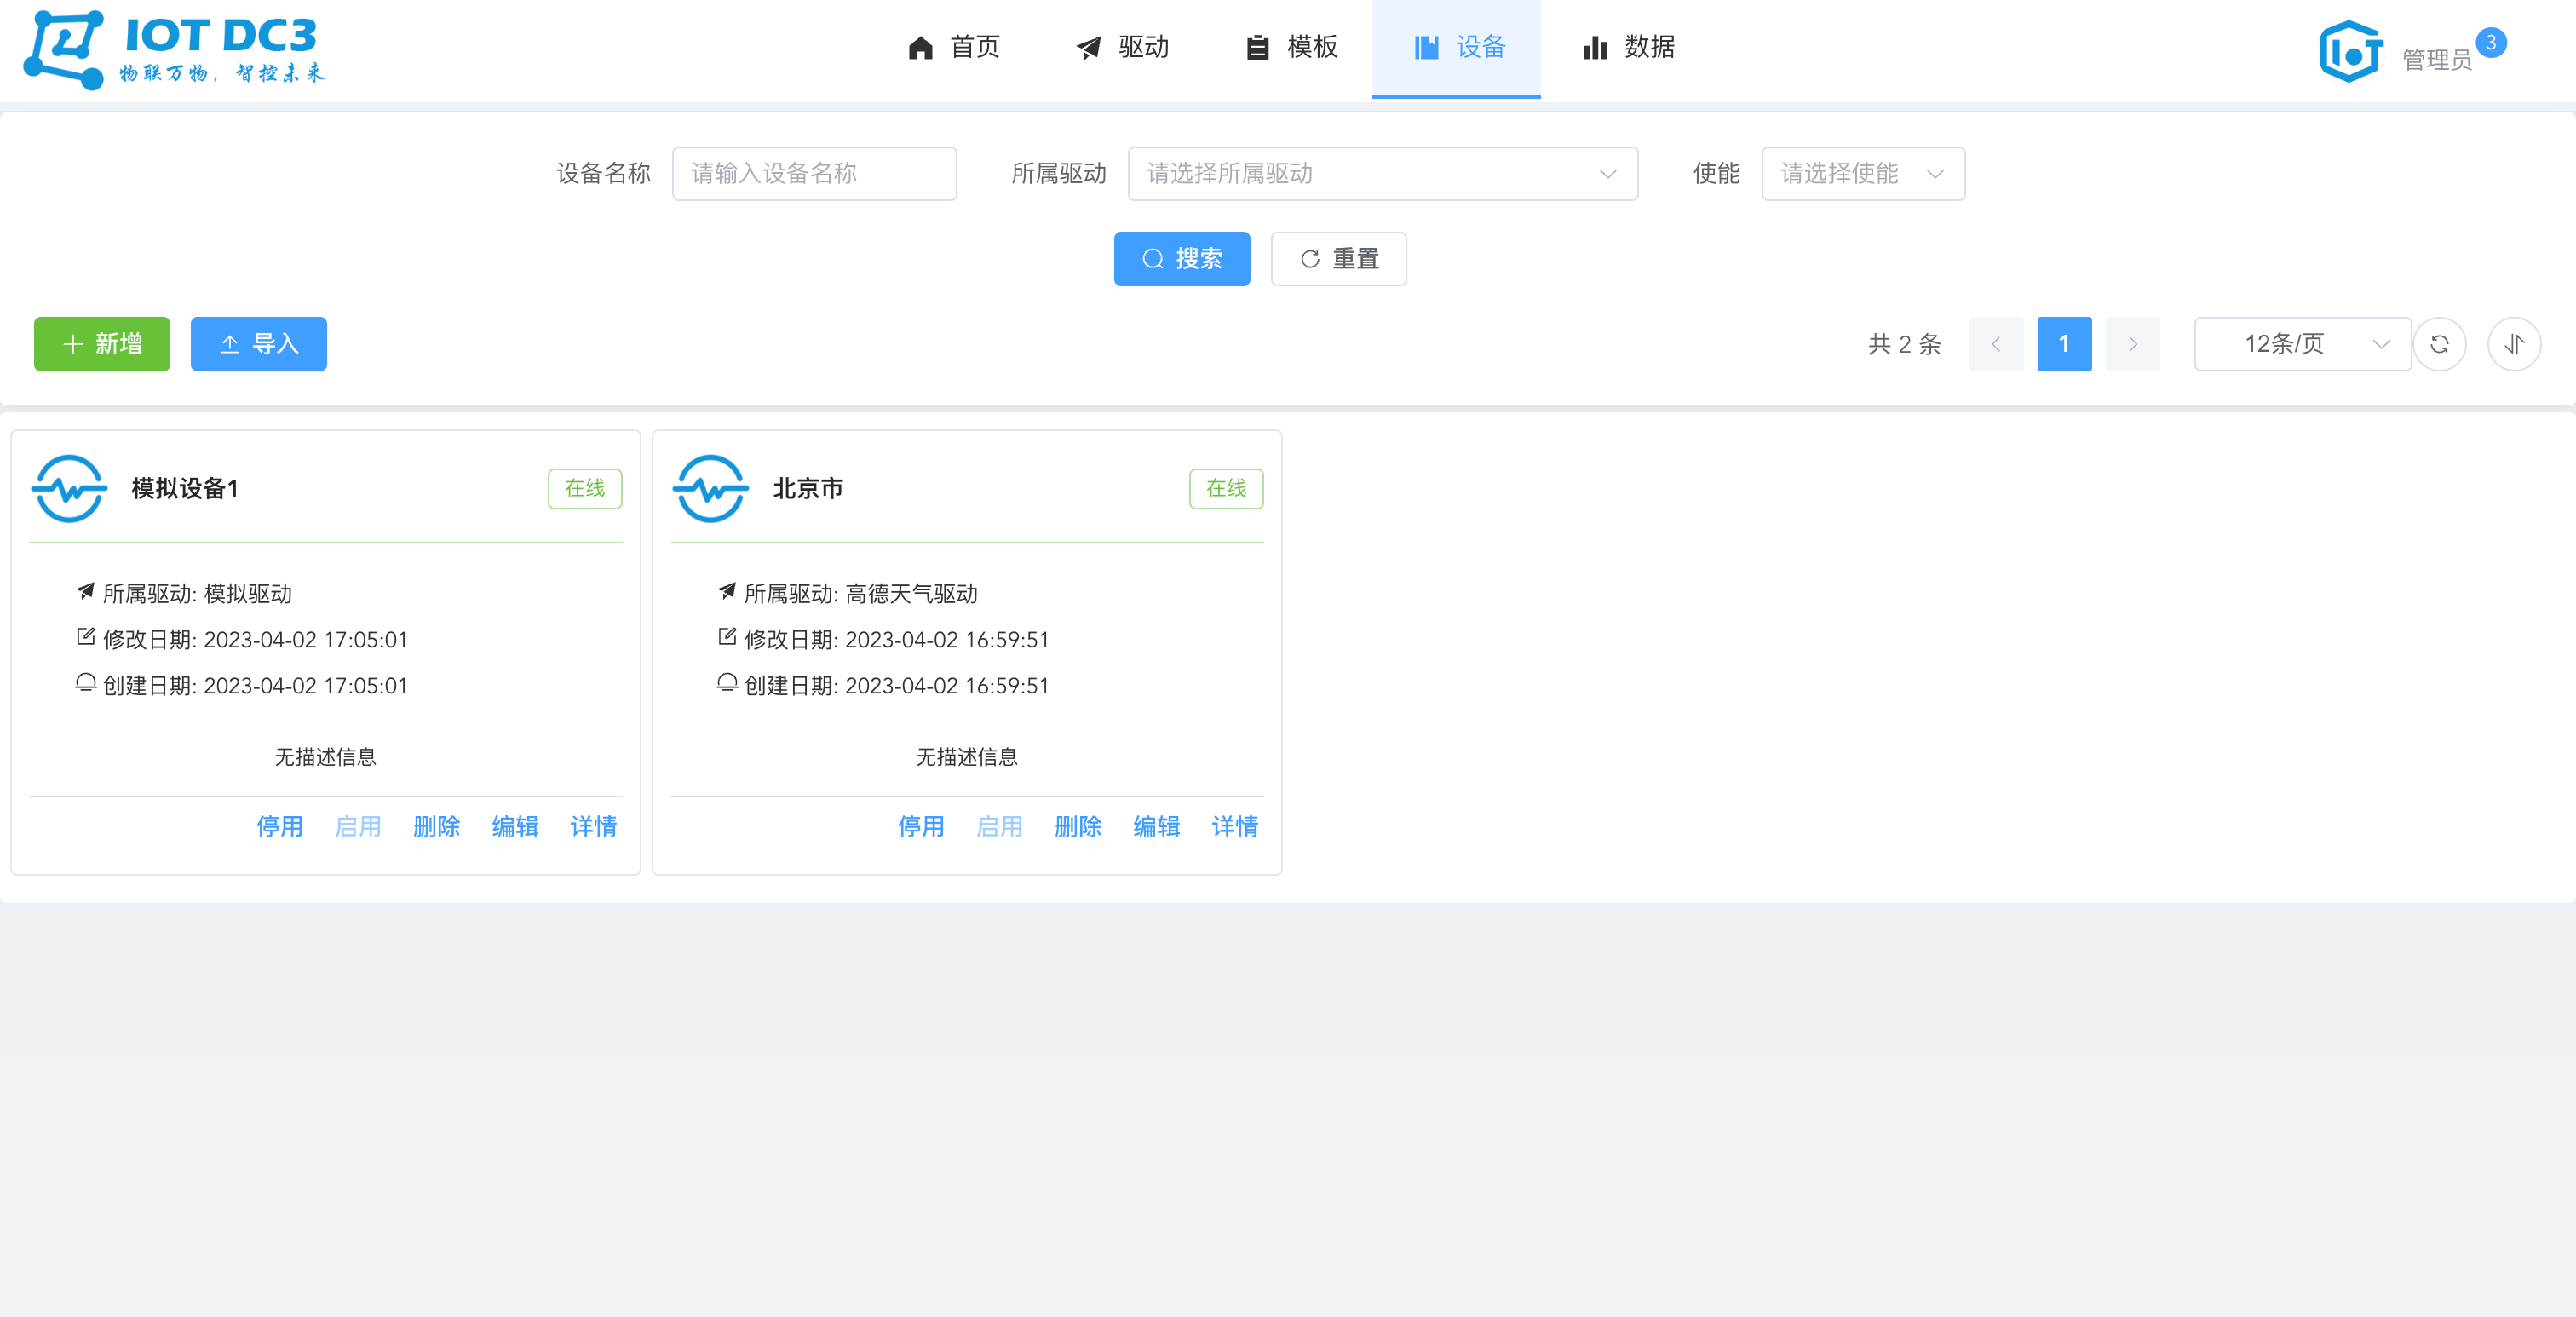Screen dimensions: 2576x1317
Task: Click the 数据 bar-chart icon in top nav
Action: 1593,47
